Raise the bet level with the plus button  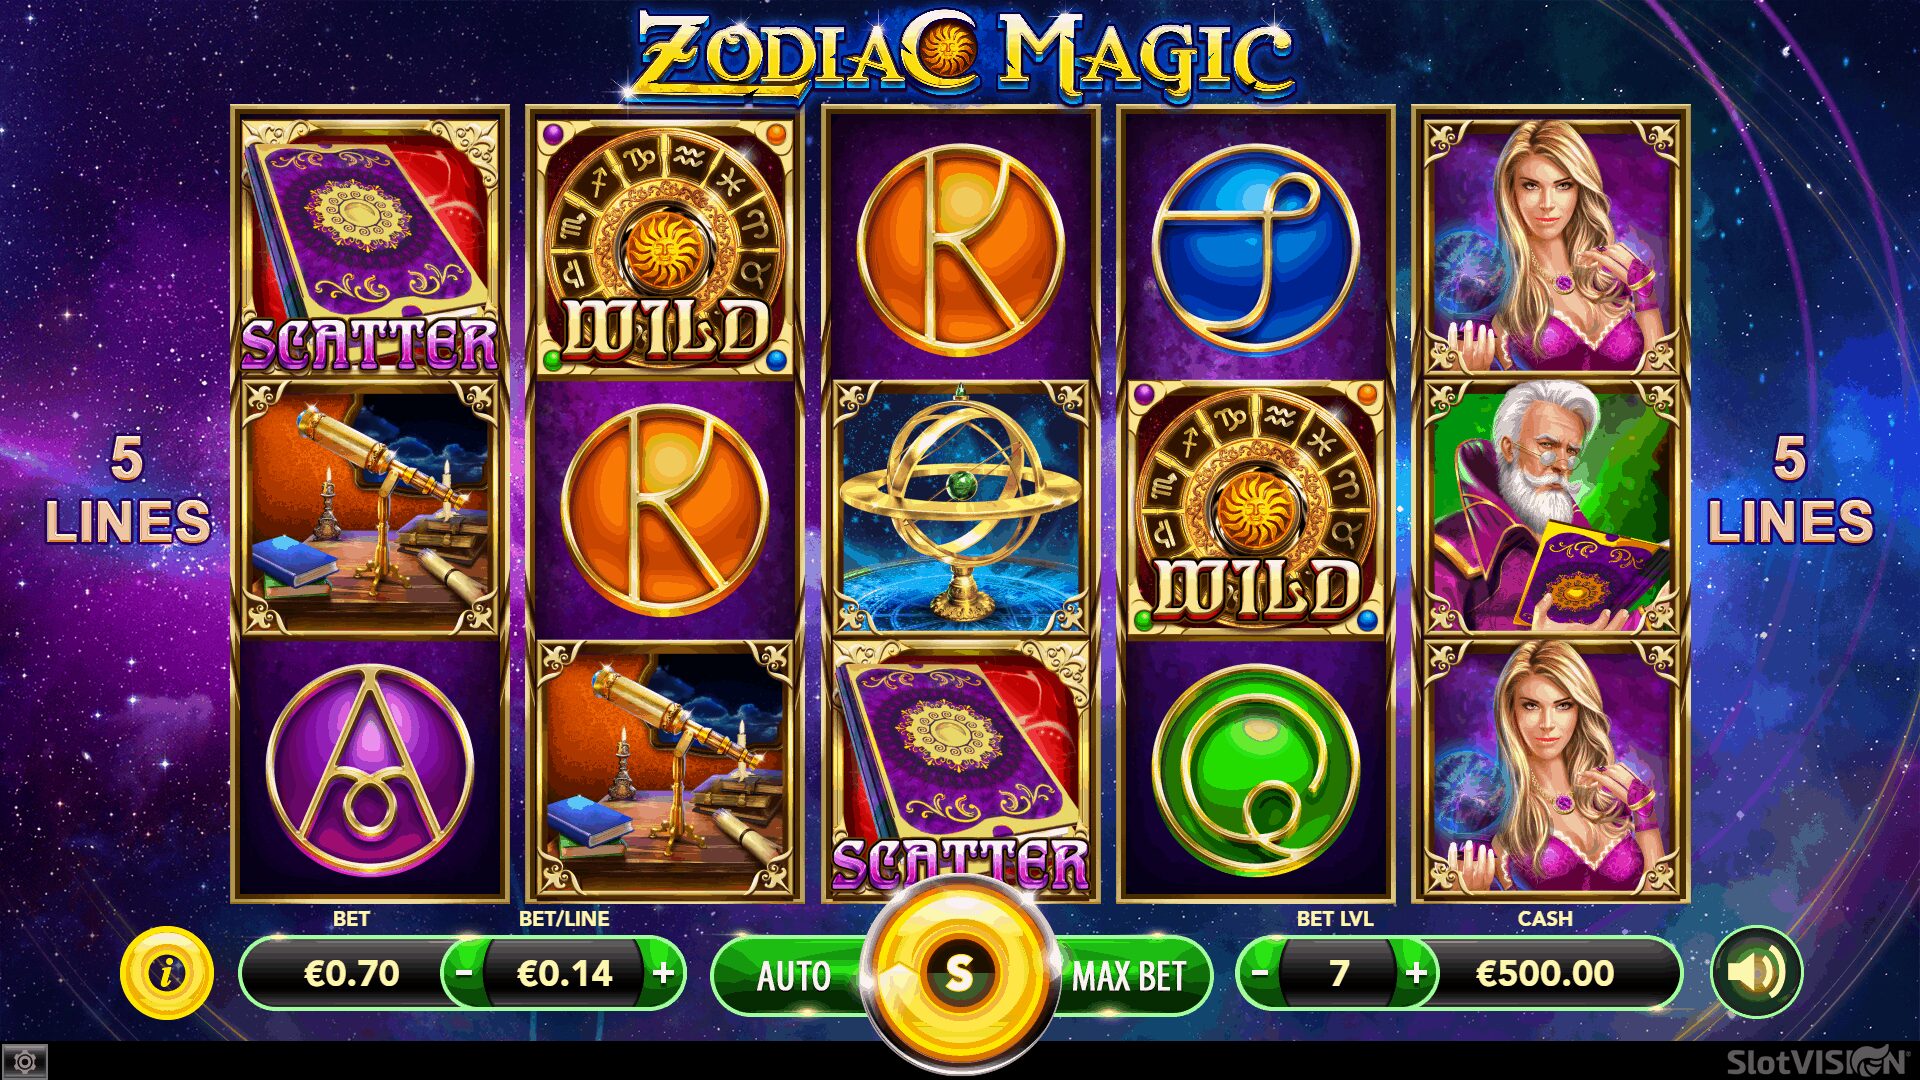tap(1416, 972)
